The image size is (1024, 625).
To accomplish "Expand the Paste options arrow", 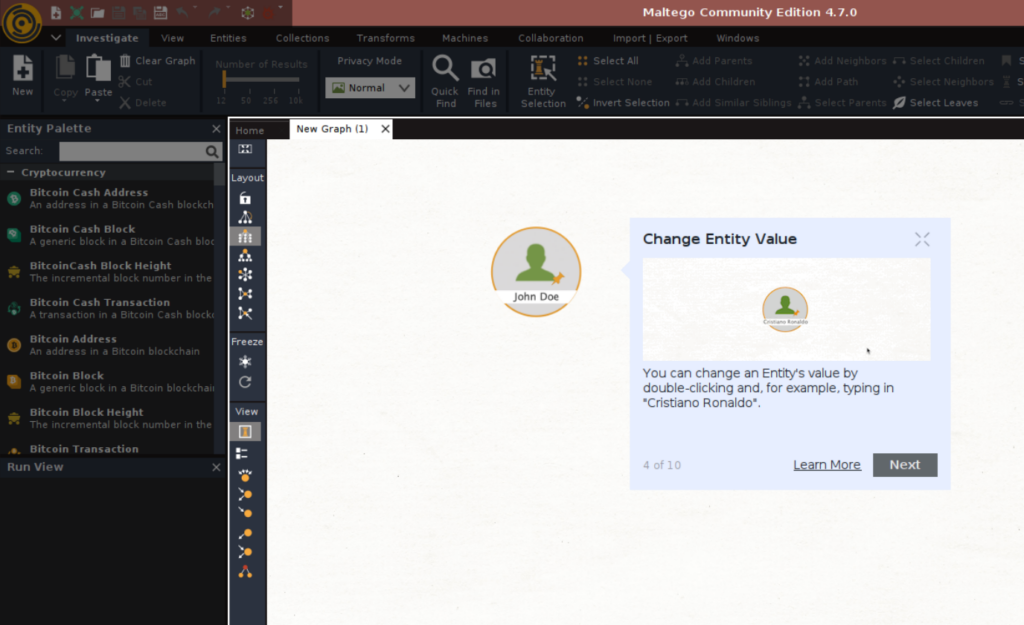I will pyautogui.click(x=98, y=101).
